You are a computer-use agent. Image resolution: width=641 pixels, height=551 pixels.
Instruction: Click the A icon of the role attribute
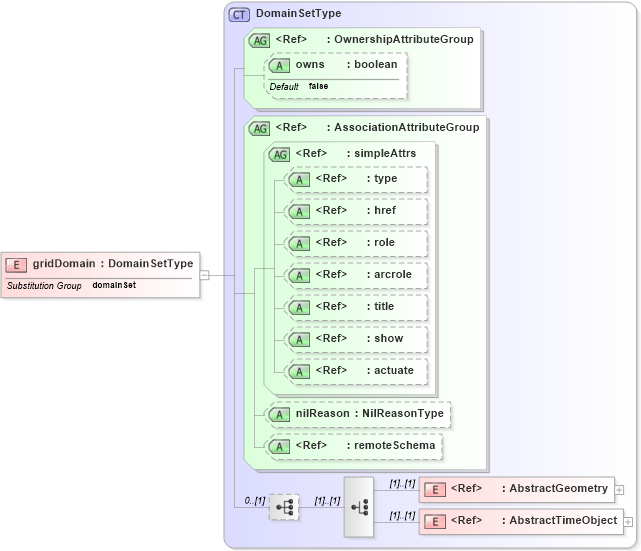(299, 244)
